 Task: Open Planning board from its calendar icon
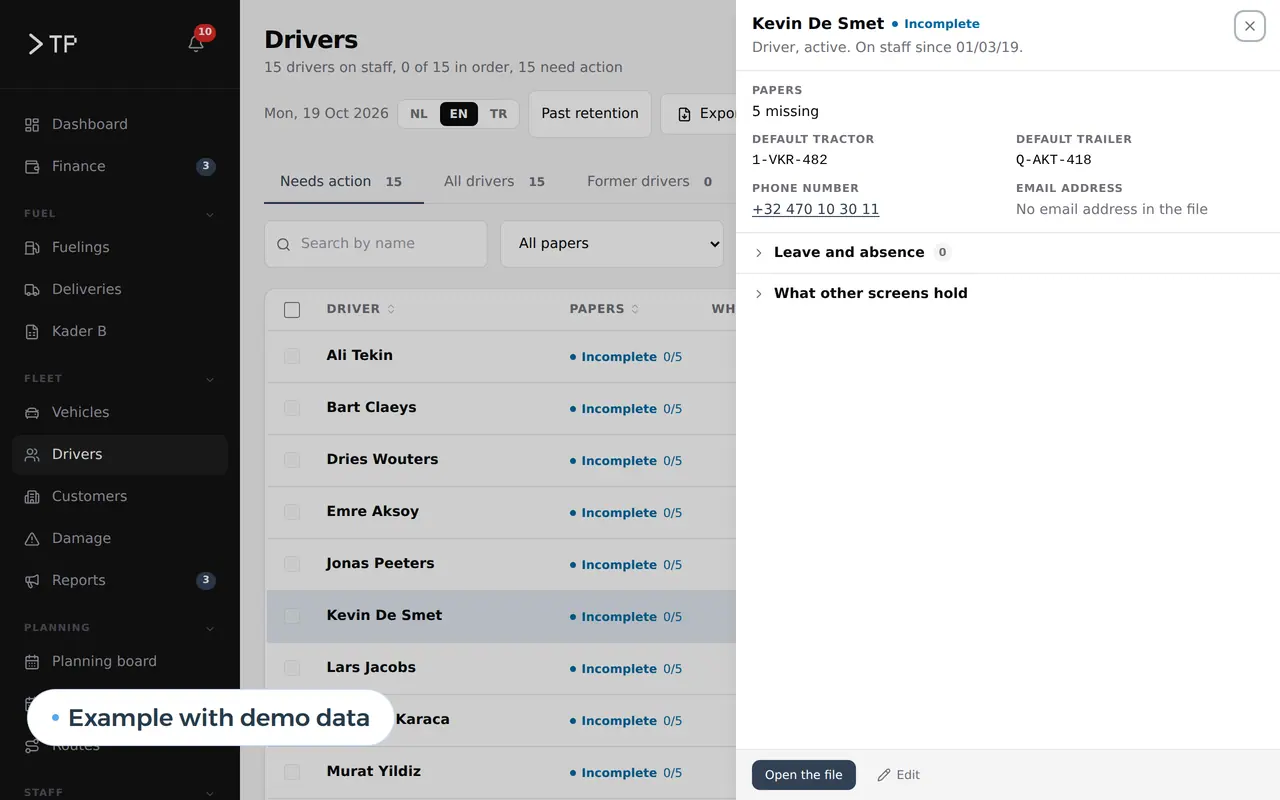coord(32,661)
